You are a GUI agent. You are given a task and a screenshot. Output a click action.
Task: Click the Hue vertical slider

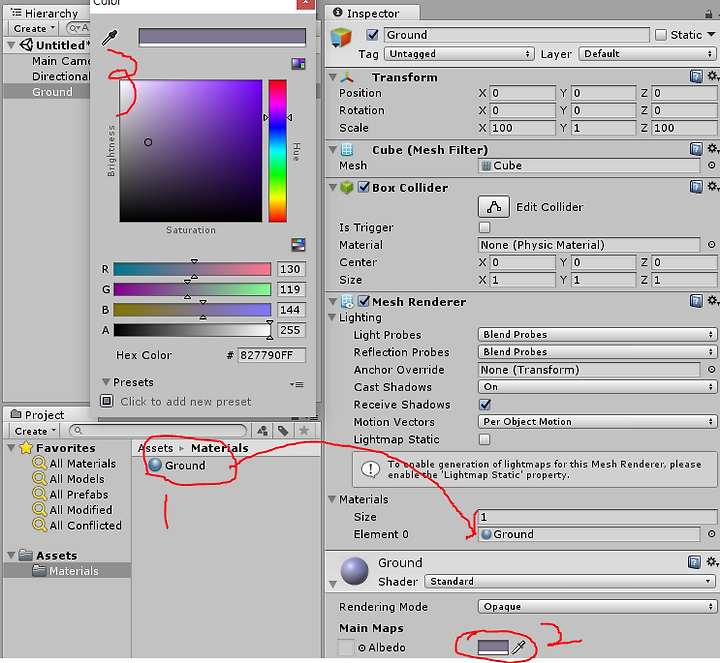278,151
